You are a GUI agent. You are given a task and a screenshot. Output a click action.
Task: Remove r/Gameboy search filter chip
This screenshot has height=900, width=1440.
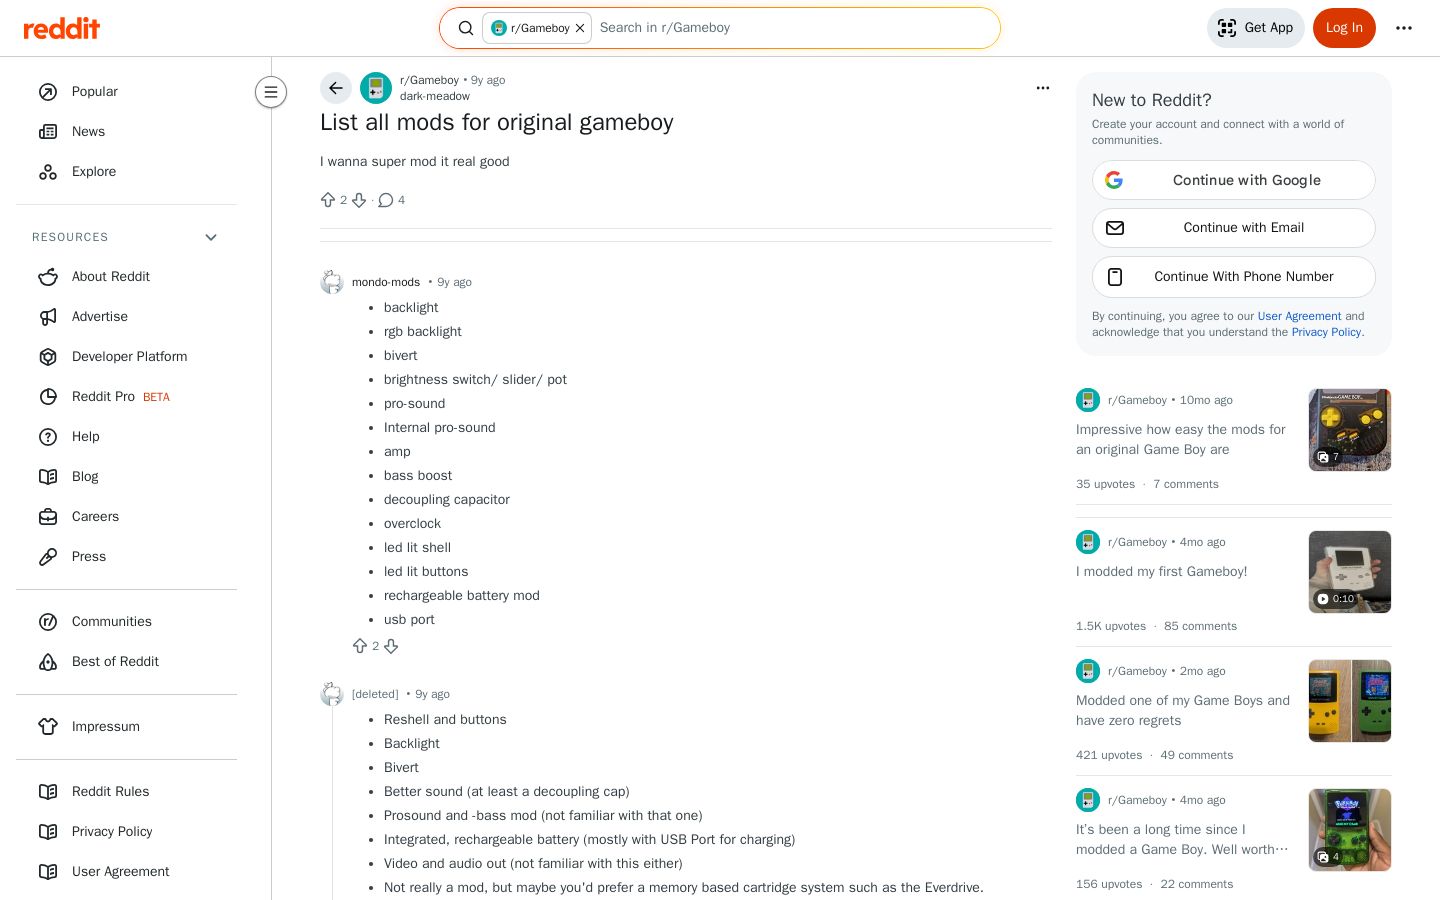click(580, 28)
